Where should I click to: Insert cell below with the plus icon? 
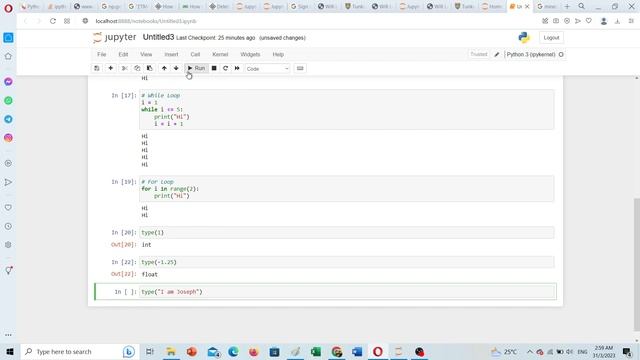click(111, 69)
